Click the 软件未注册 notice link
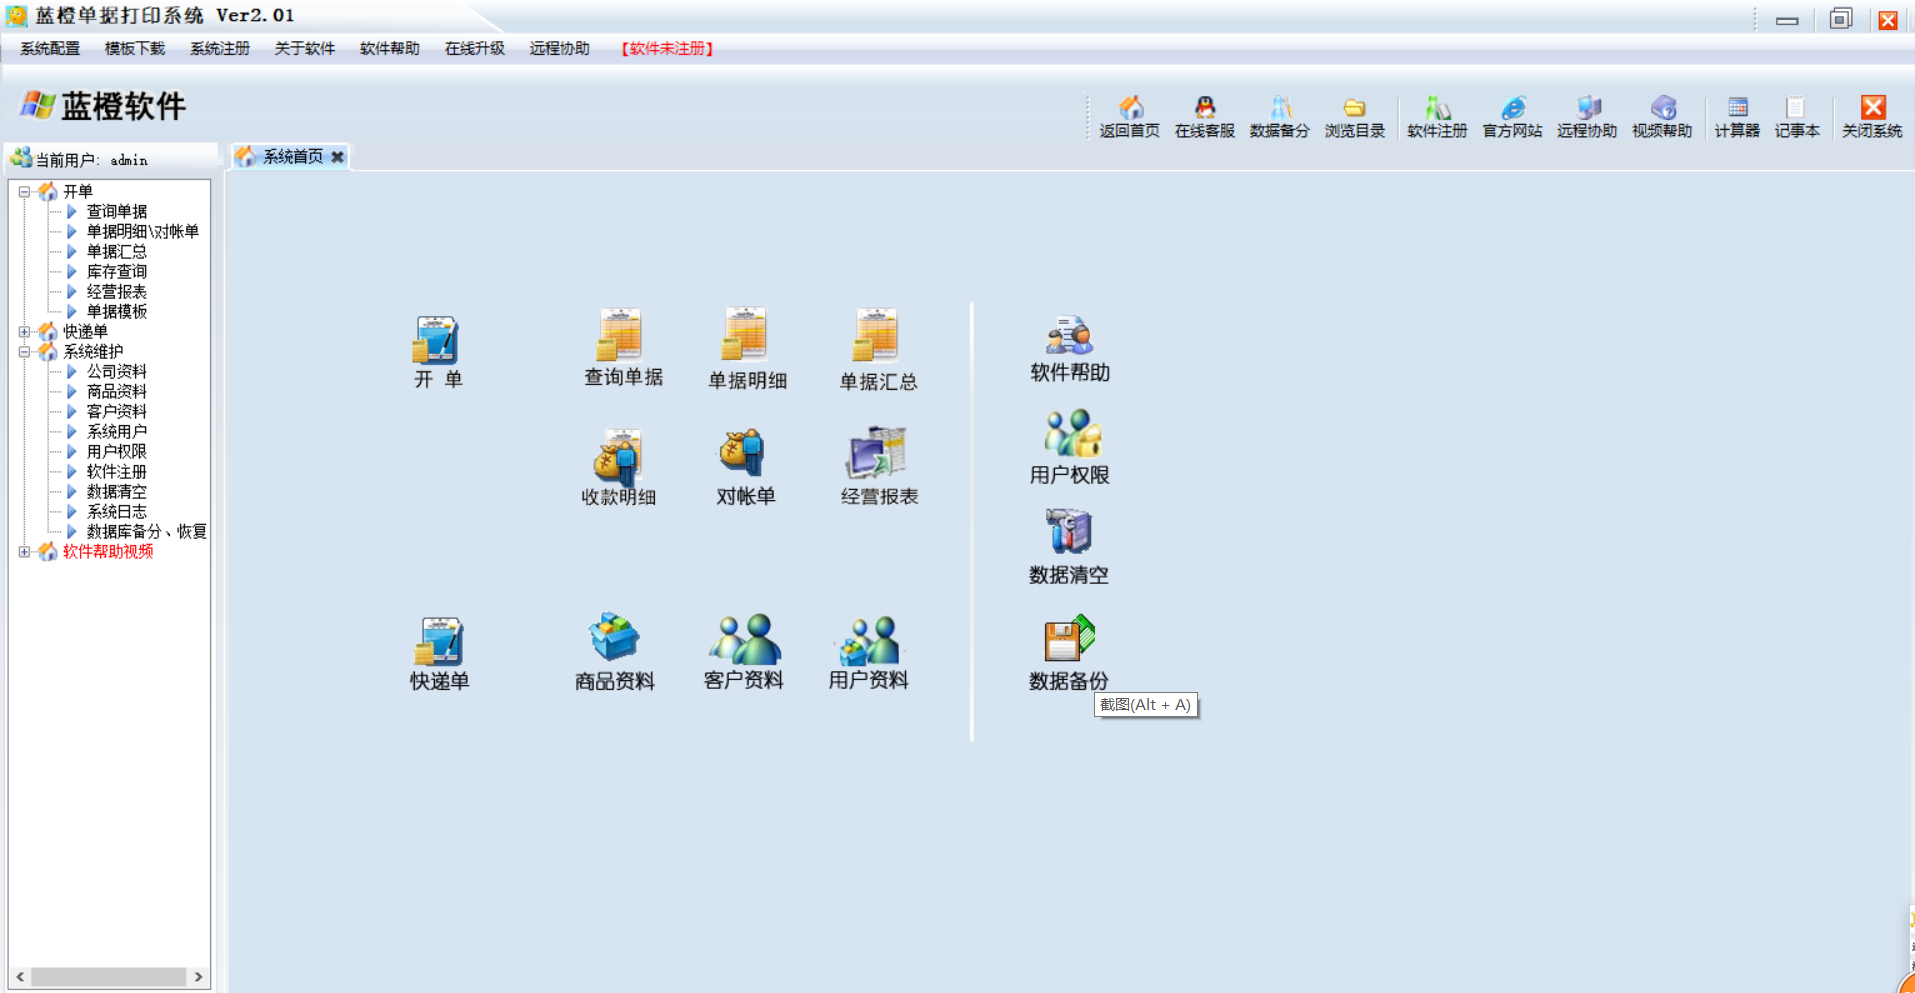The height and width of the screenshot is (993, 1915). 667,48
